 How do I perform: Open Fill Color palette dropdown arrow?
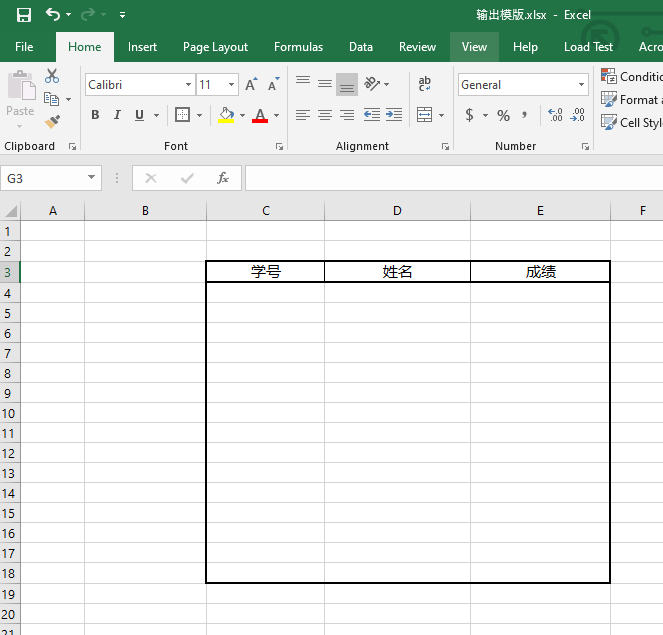pos(242,115)
